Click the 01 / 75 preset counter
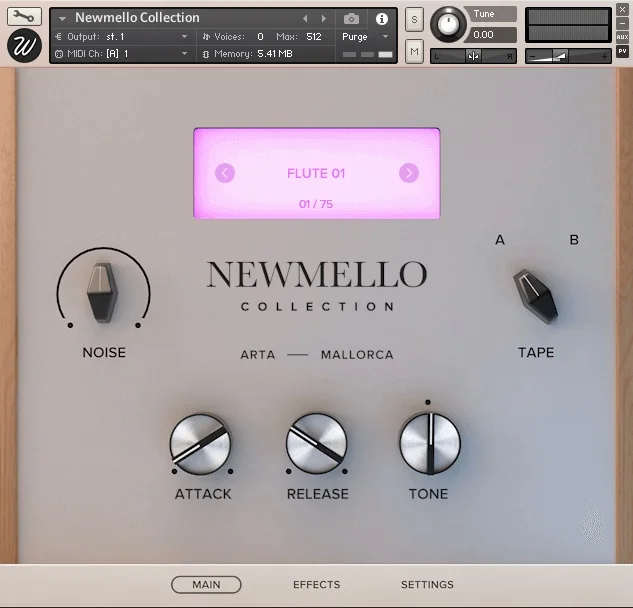Viewport: 633px width, 608px height. [x=316, y=204]
